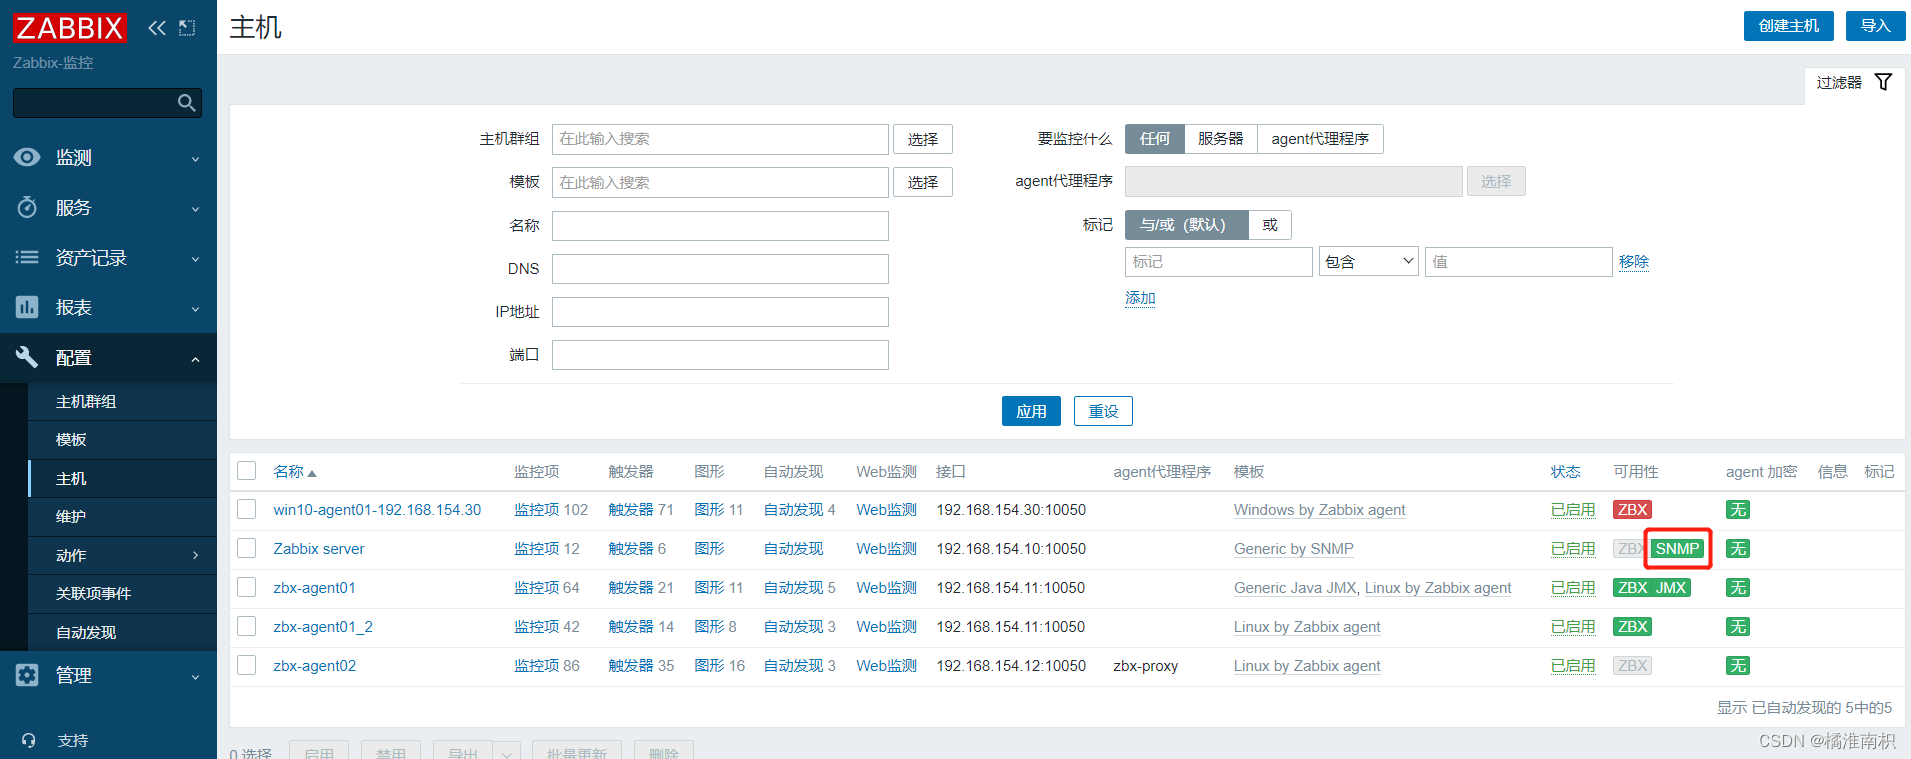
Task: Collapse the sidebar with double-arrow icon
Action: coord(157,28)
